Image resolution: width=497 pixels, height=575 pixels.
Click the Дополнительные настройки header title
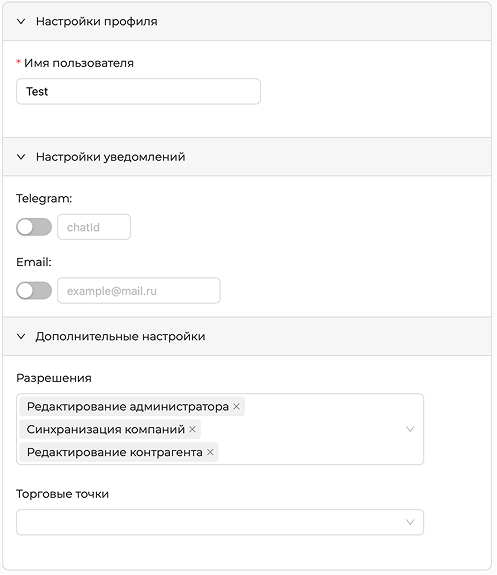click(x=121, y=336)
